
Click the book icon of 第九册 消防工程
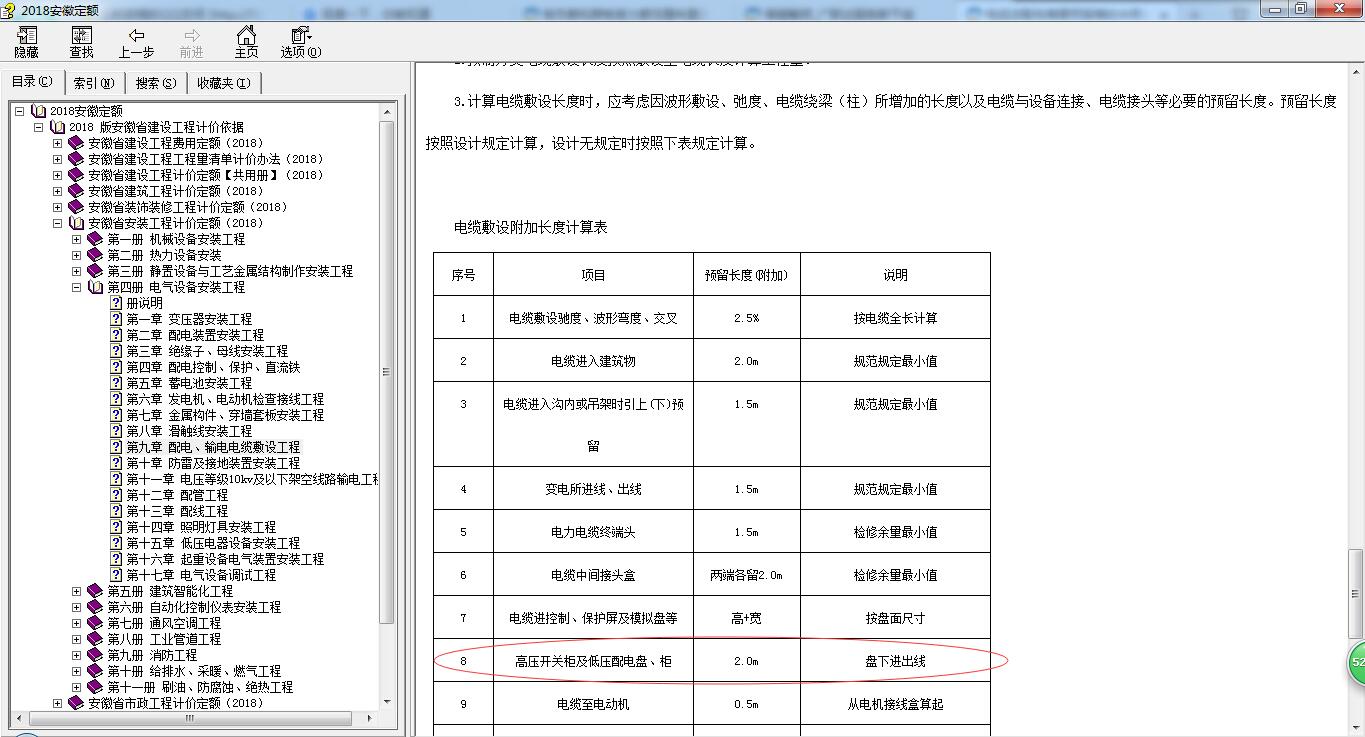(95, 655)
